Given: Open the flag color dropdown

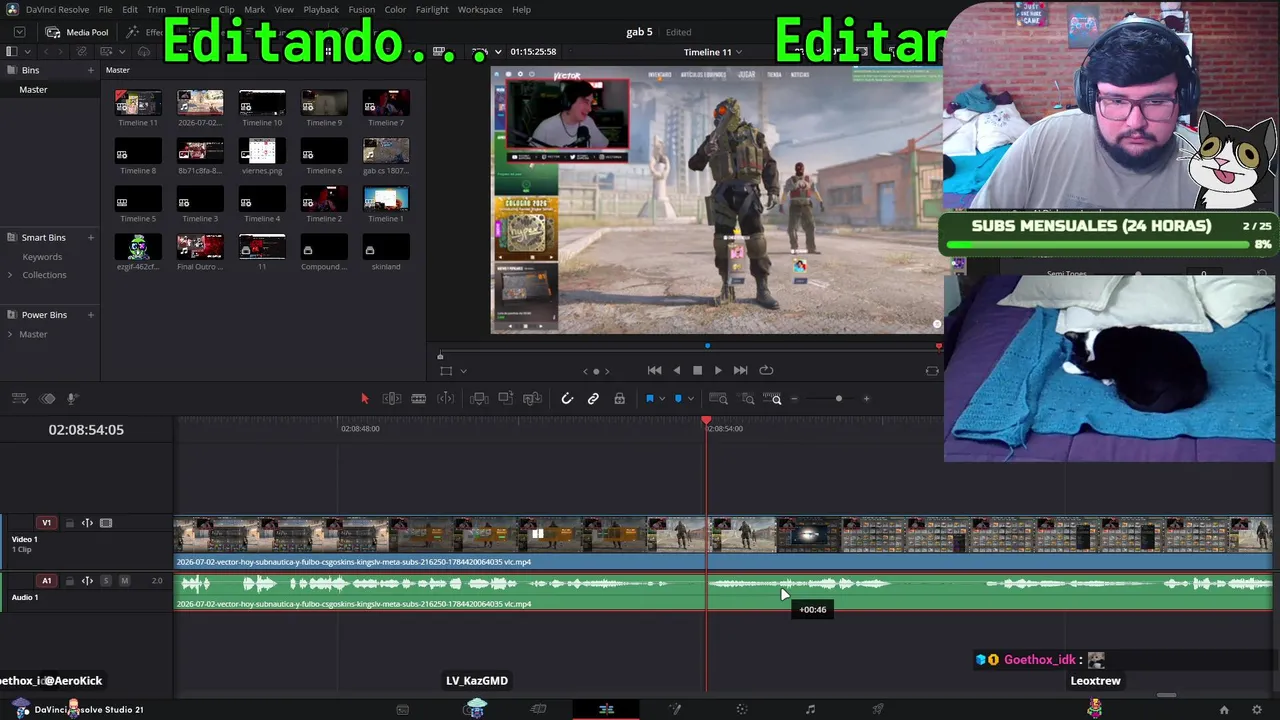Looking at the screenshot, I should (x=661, y=399).
